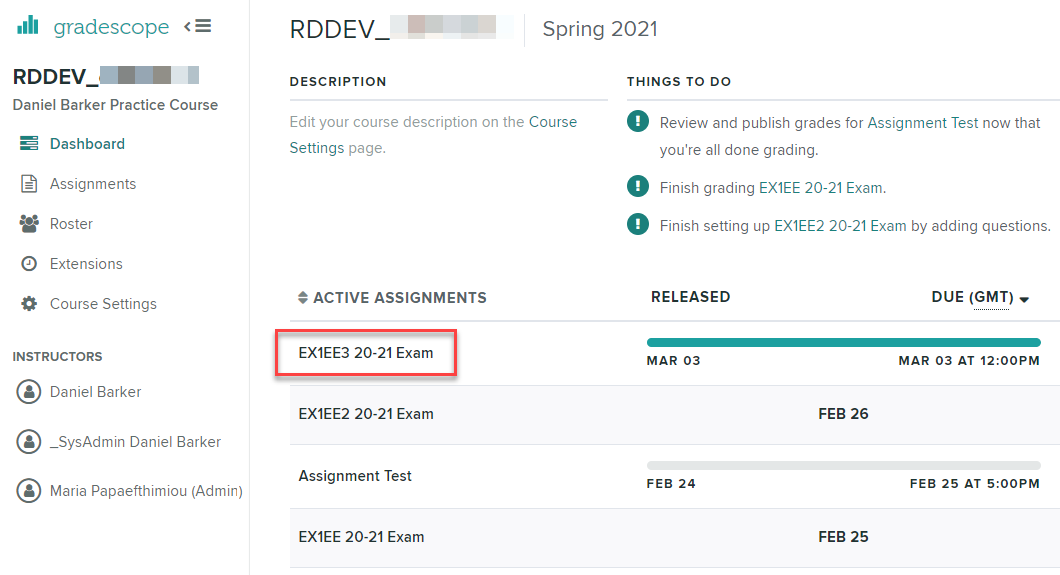Select the Assignment Test row
Viewport: 1060px width, 575px height.
pos(355,476)
